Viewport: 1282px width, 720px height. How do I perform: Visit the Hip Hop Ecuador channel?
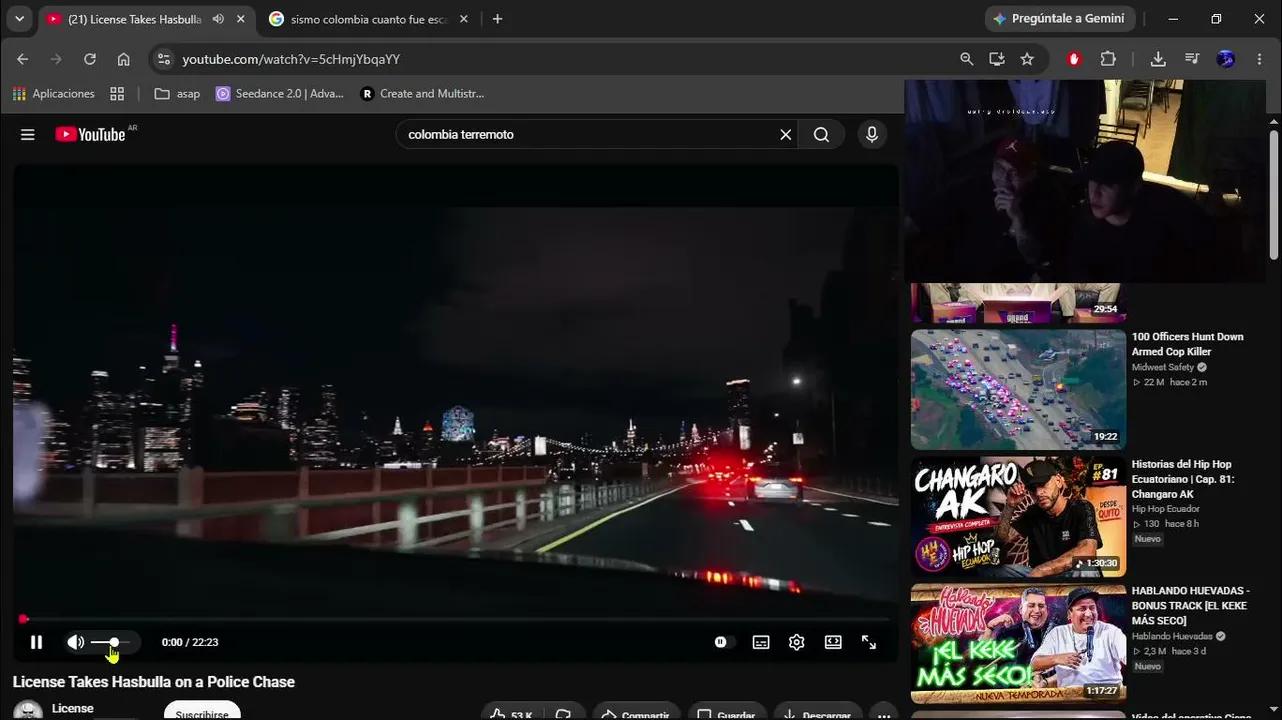[1166, 509]
